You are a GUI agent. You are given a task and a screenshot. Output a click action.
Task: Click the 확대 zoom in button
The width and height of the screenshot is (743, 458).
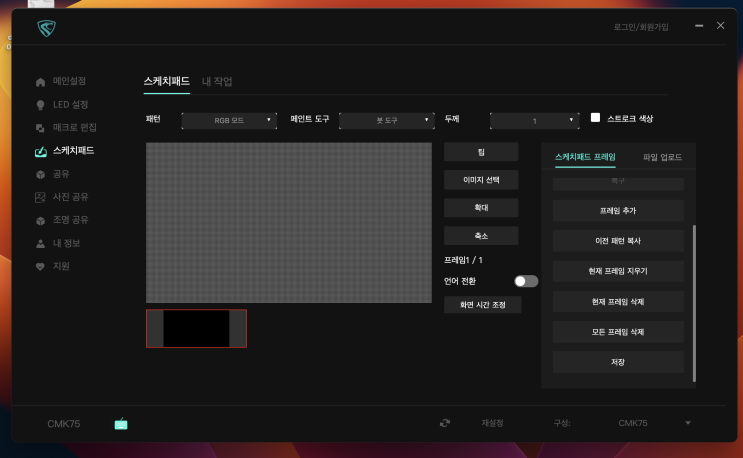coord(481,208)
